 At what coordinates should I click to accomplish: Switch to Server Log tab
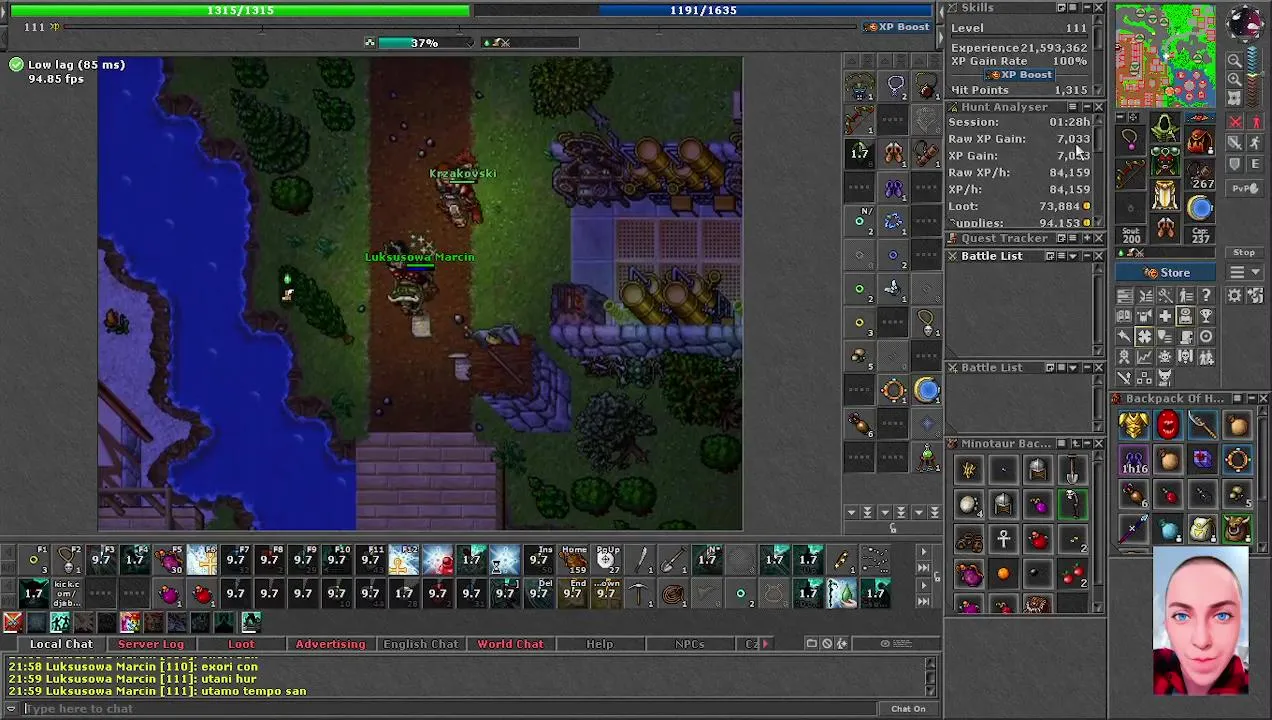(x=151, y=644)
